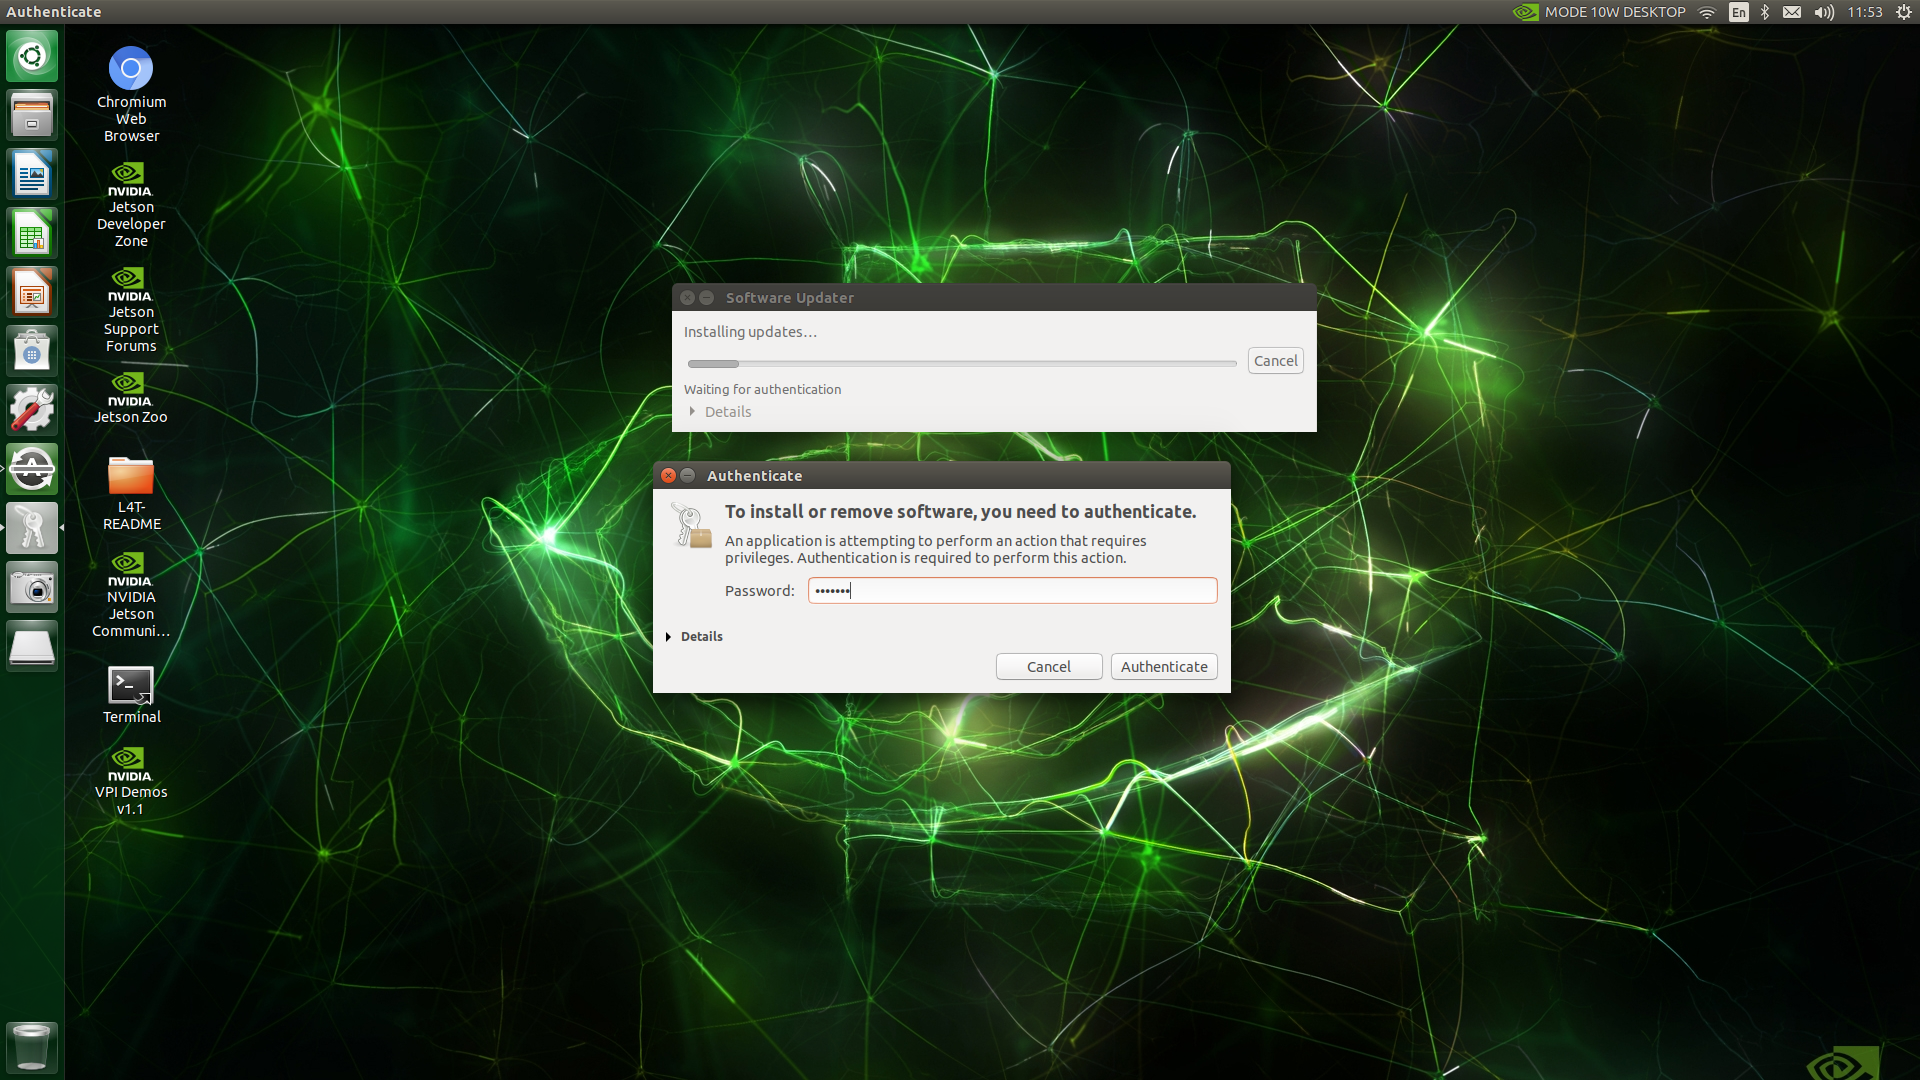Open the NVIDIA power mode menu
This screenshot has height=1080, width=1920.
[1600, 12]
